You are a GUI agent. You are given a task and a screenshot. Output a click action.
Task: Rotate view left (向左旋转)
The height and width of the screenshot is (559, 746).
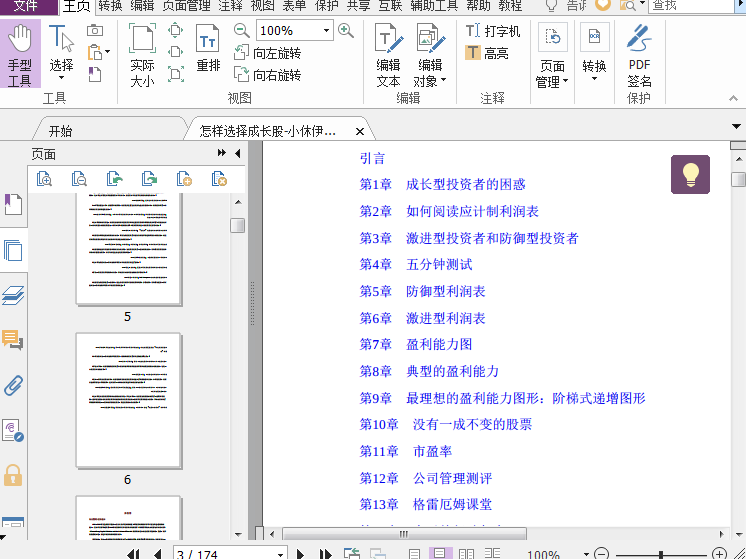267,53
